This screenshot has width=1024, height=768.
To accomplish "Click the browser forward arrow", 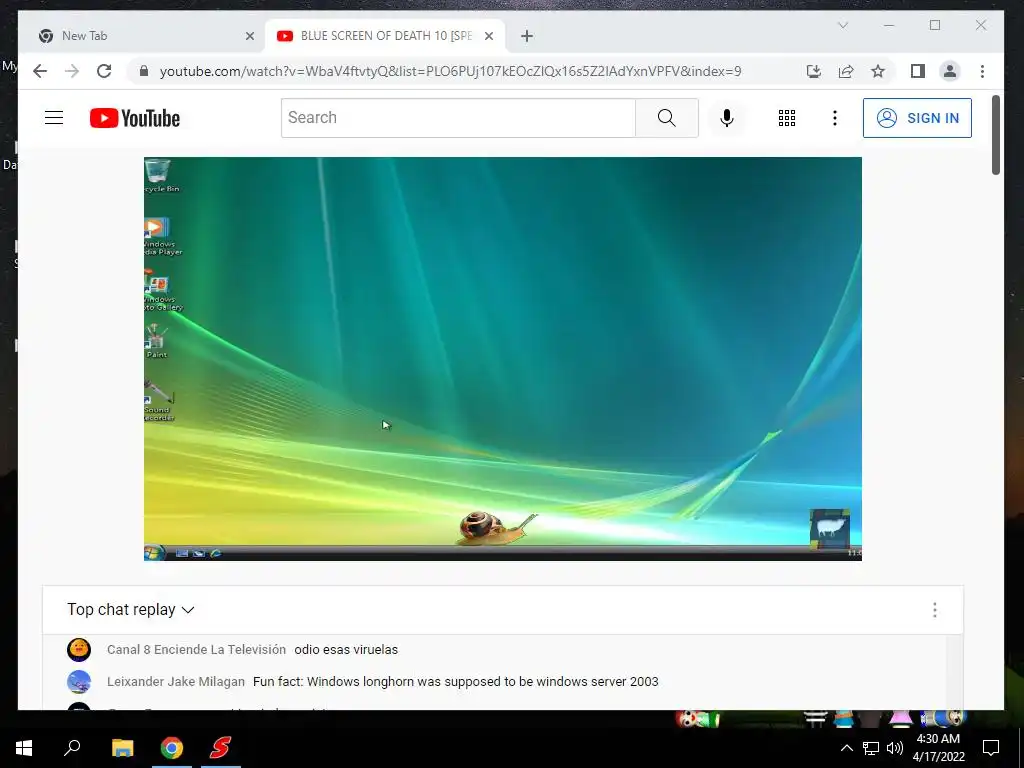I will tap(72, 71).
